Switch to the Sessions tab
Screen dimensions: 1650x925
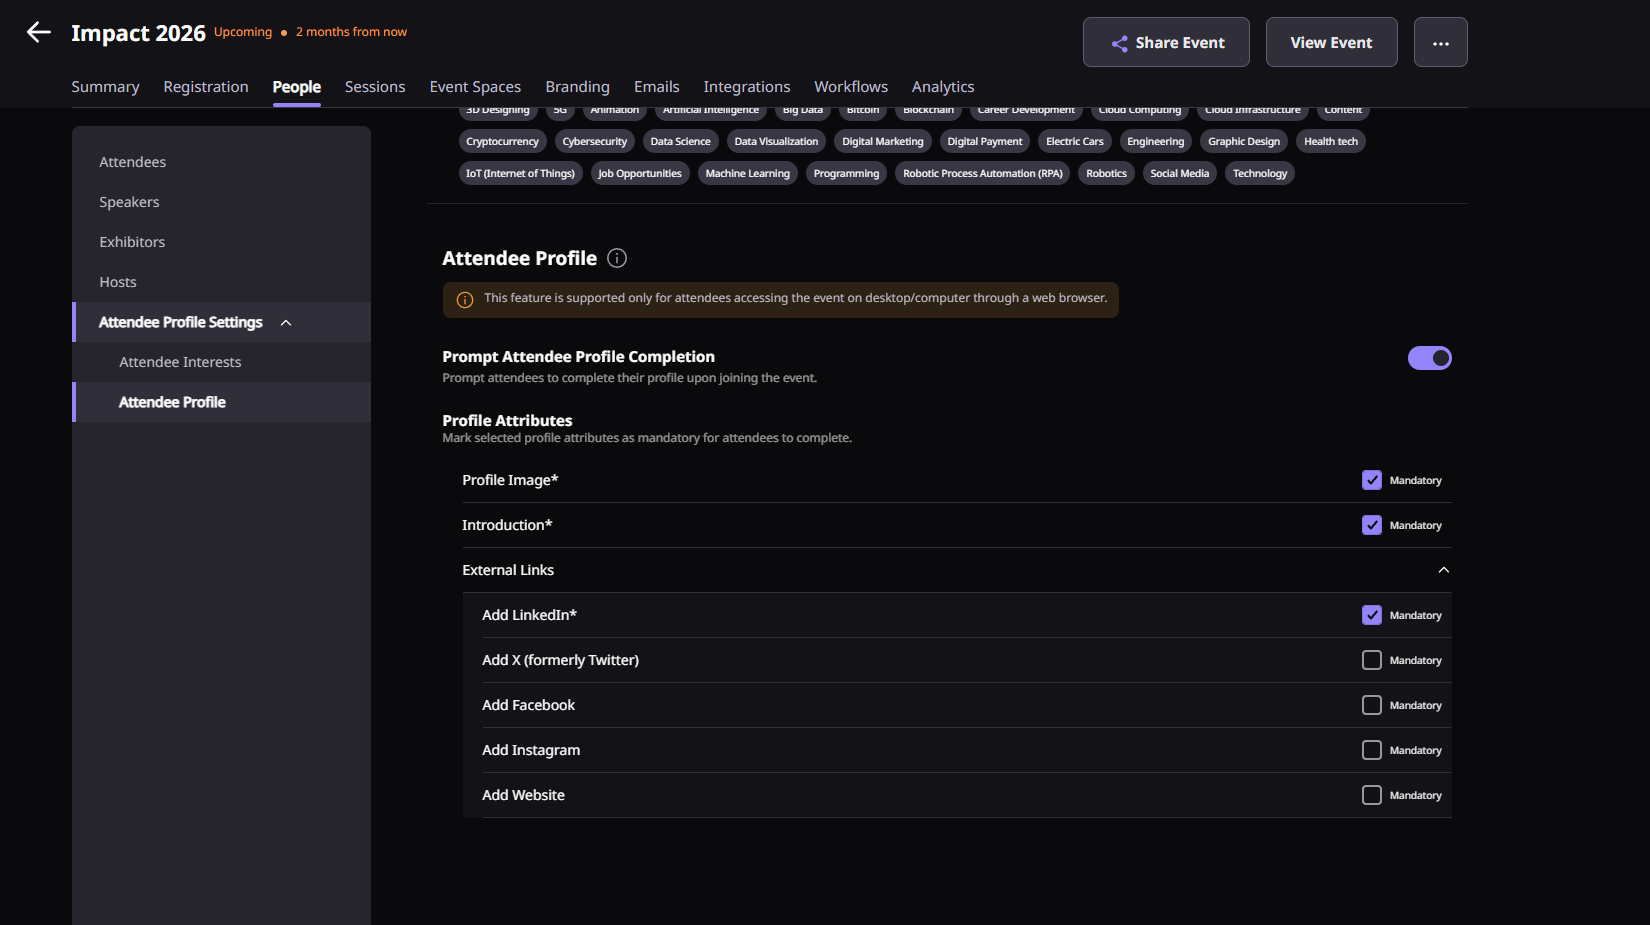375,87
